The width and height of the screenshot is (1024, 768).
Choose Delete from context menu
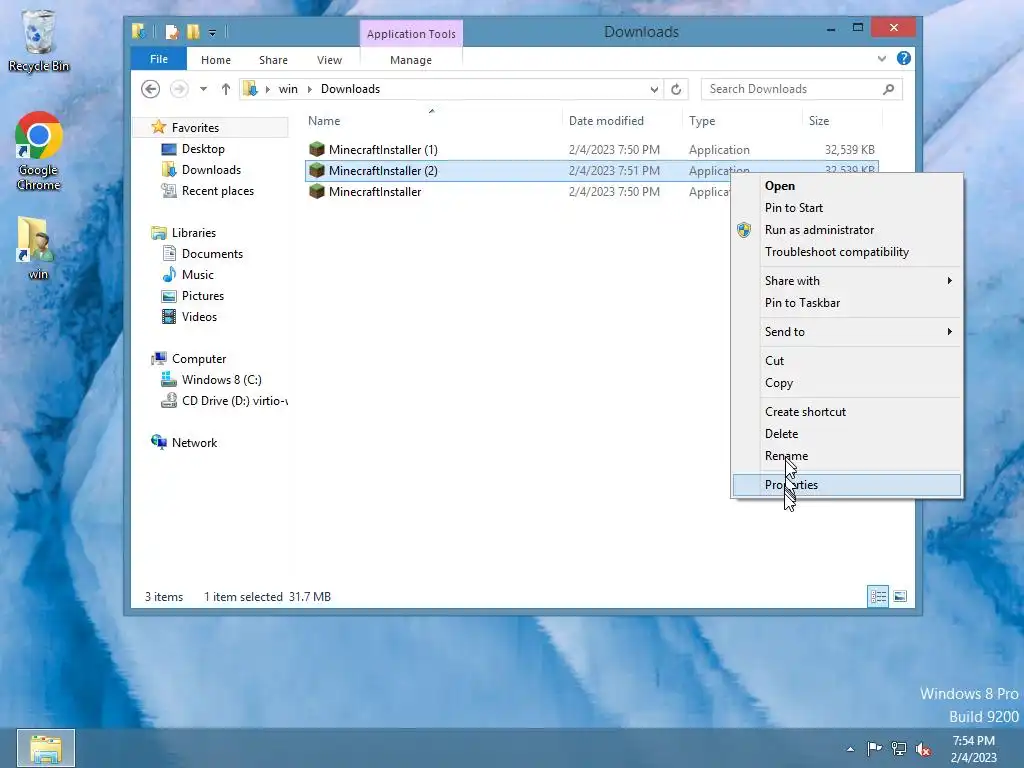click(x=847, y=434)
